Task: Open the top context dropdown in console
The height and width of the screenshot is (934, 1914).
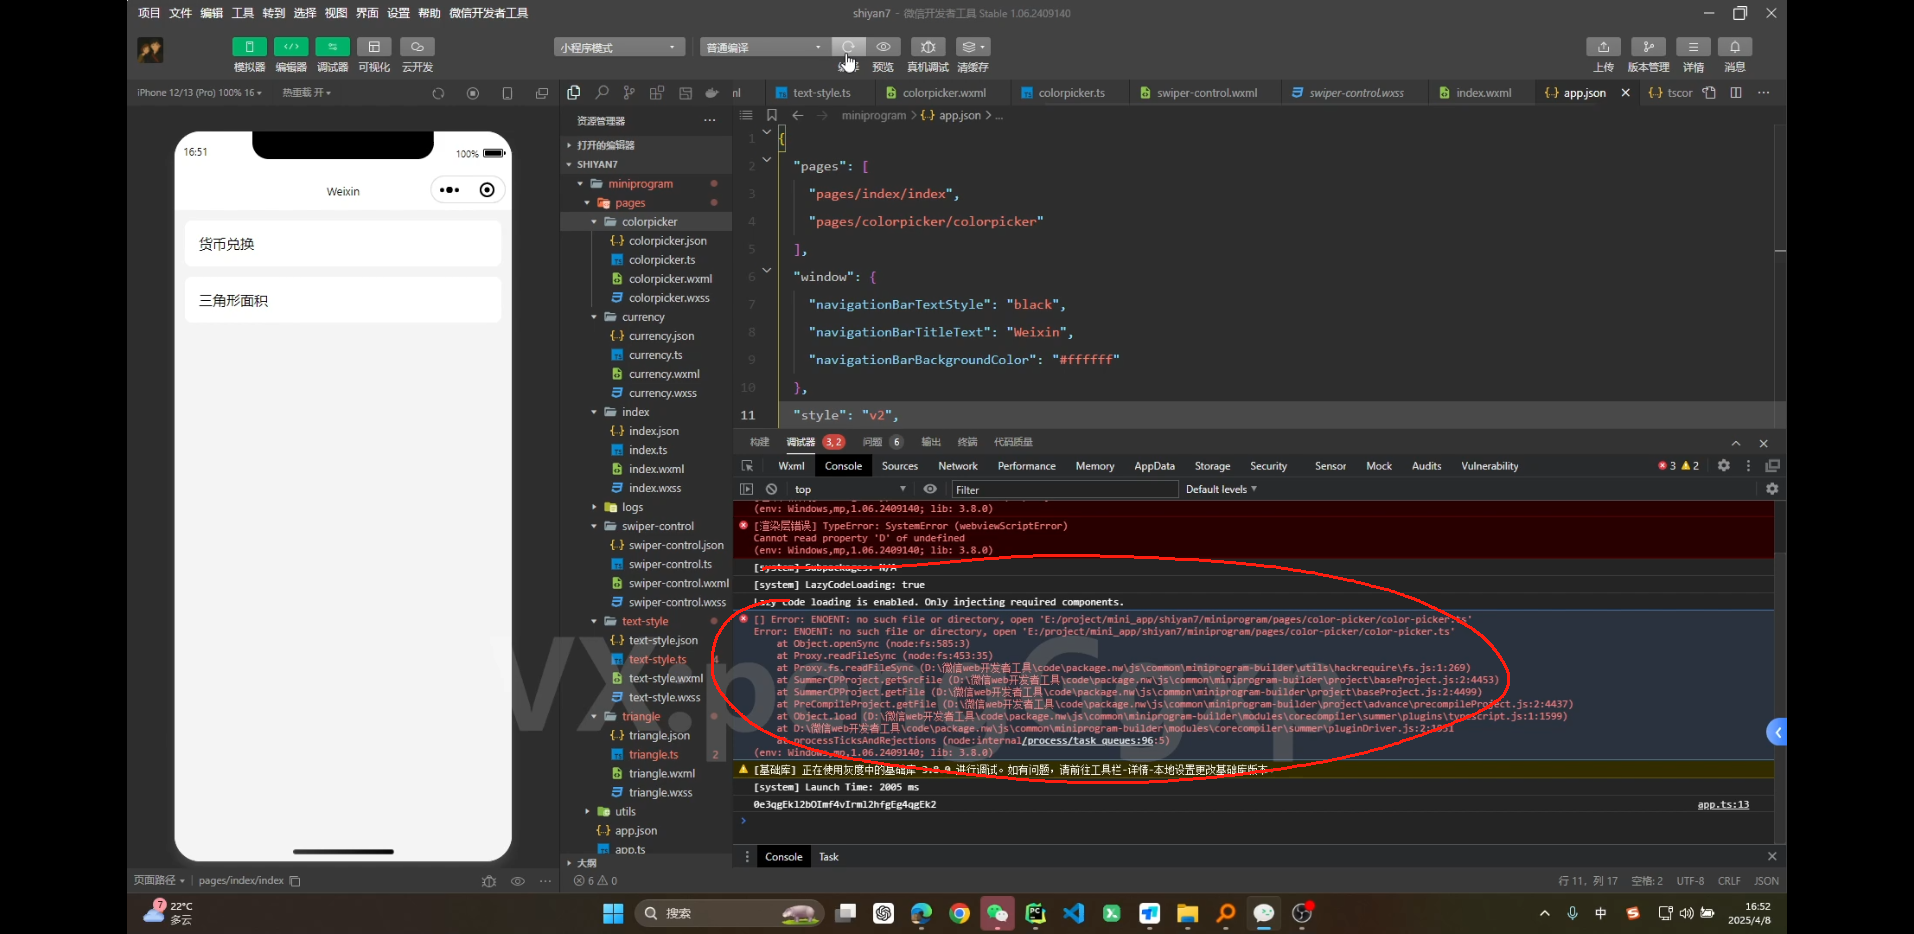Action: point(850,489)
